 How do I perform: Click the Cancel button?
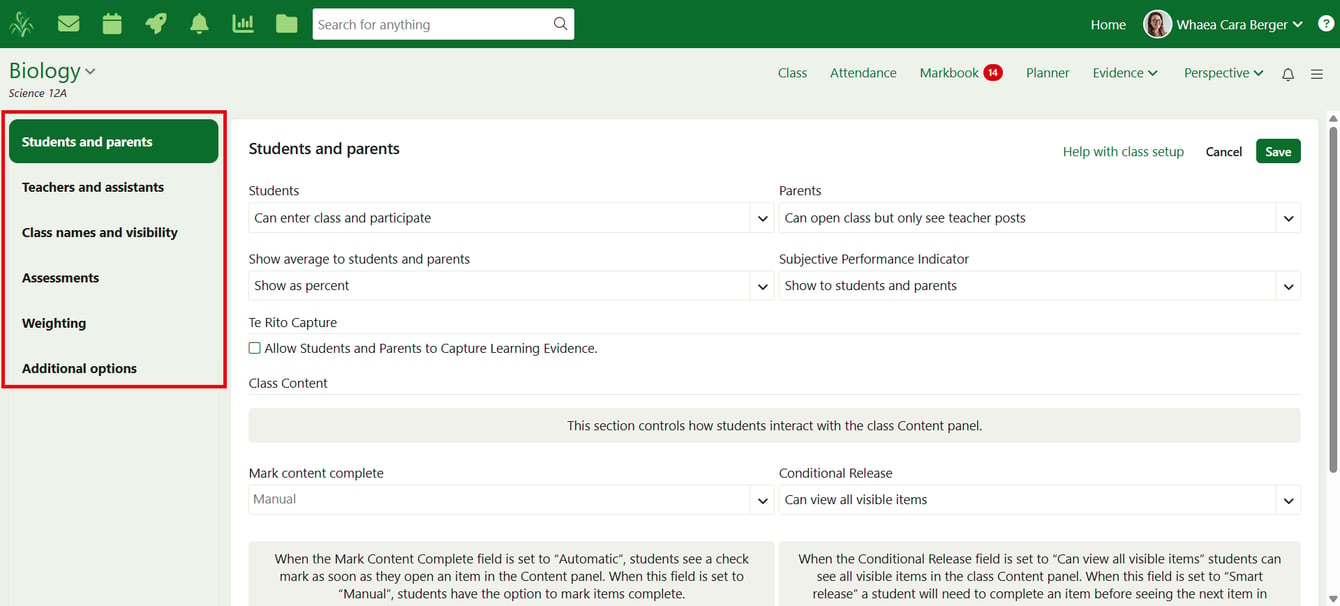click(x=1224, y=152)
